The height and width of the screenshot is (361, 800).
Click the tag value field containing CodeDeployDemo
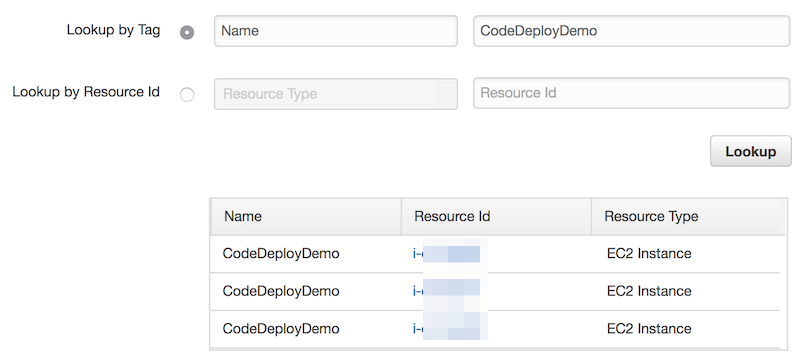click(x=632, y=31)
